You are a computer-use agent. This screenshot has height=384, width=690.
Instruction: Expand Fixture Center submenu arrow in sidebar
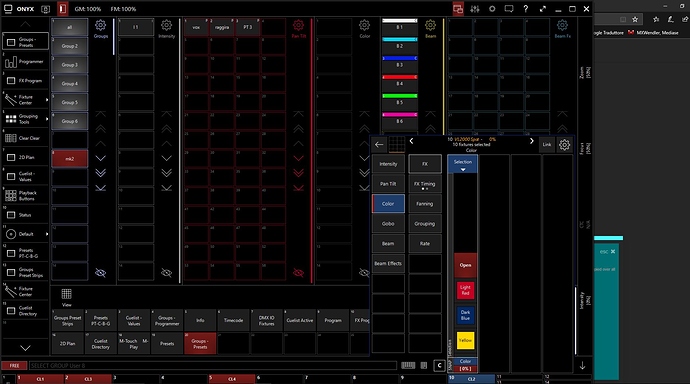click(47, 100)
